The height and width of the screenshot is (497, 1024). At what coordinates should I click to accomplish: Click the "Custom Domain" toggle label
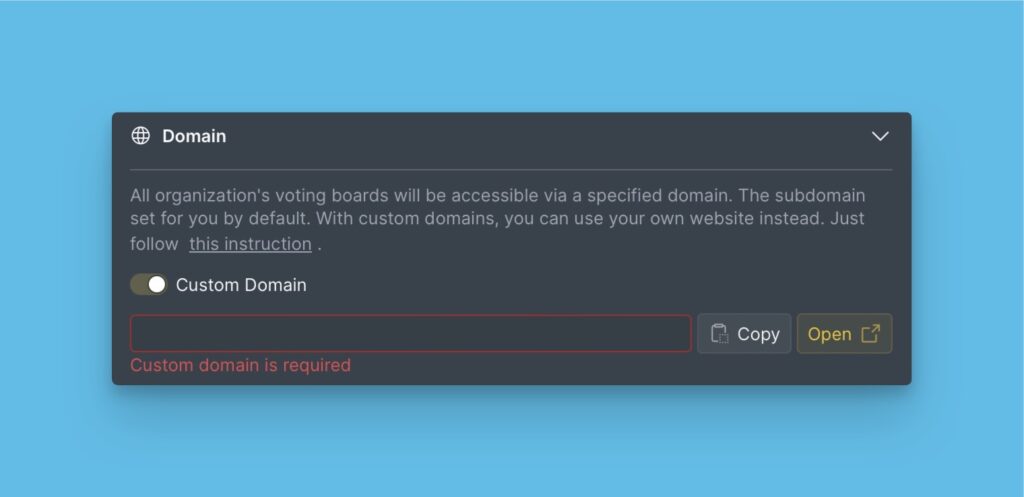coord(241,285)
